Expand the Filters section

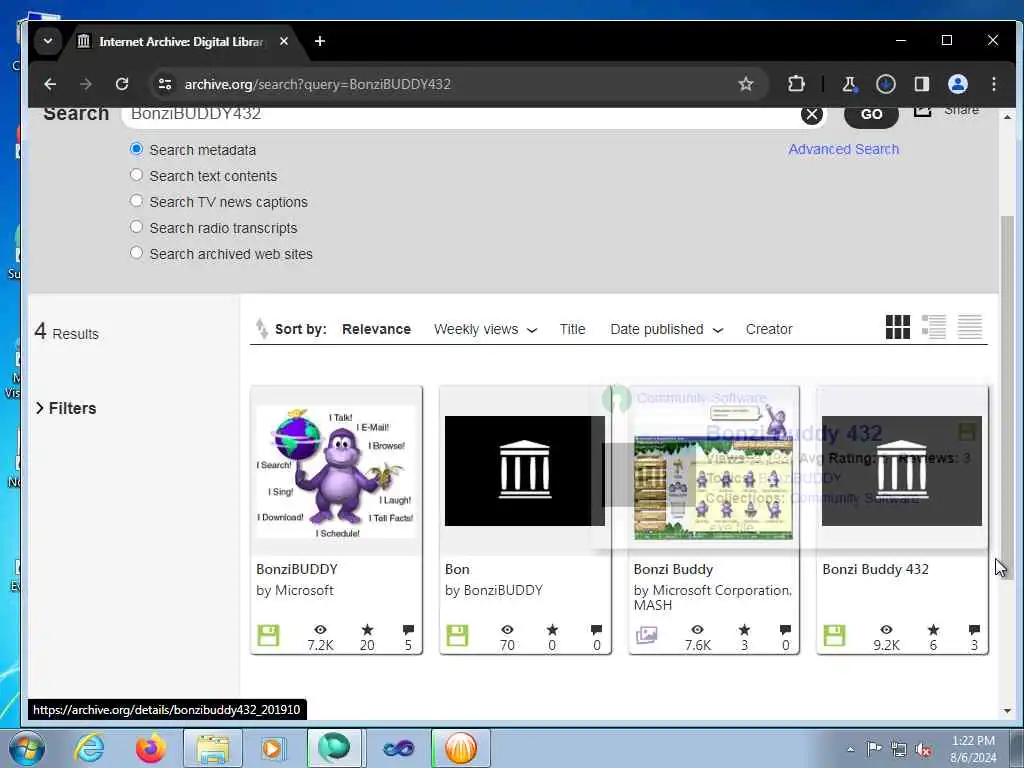[65, 408]
